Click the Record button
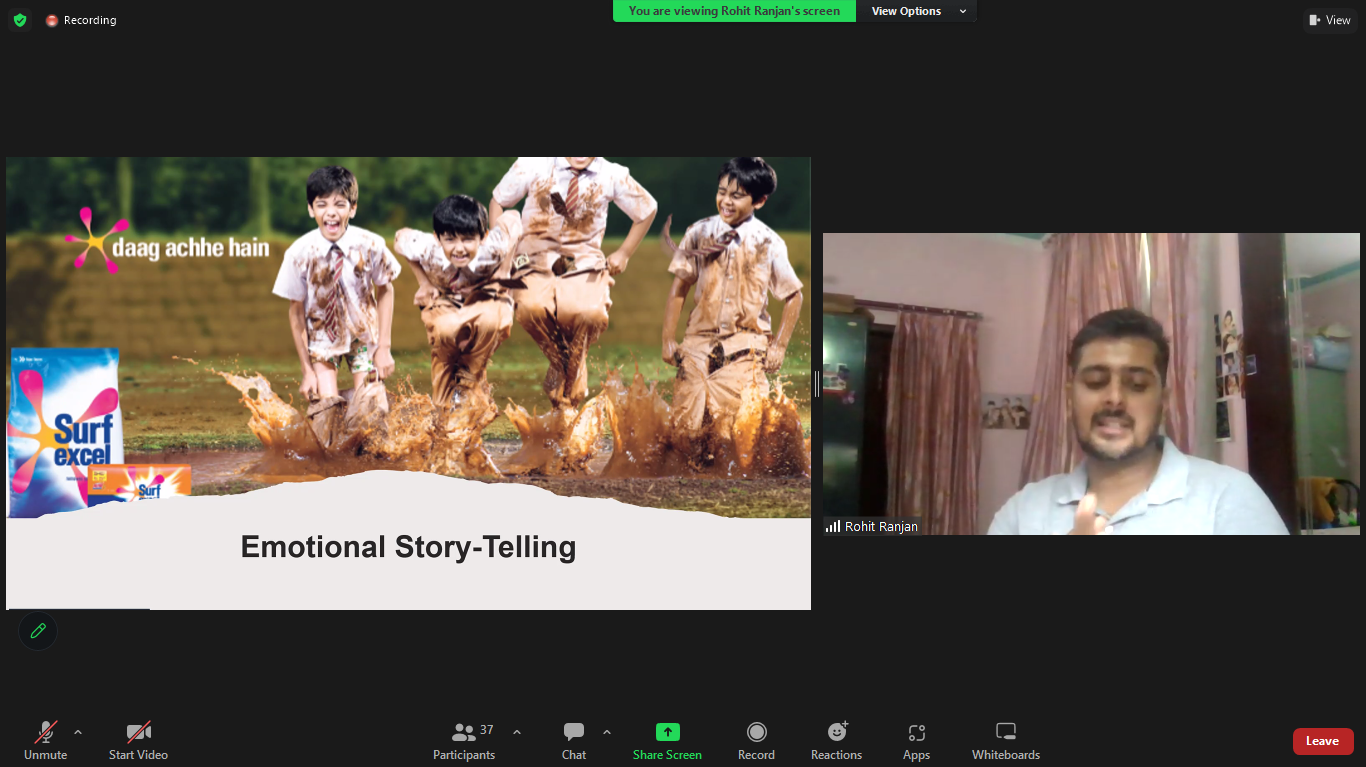This screenshot has height=767, width=1366. tap(756, 741)
